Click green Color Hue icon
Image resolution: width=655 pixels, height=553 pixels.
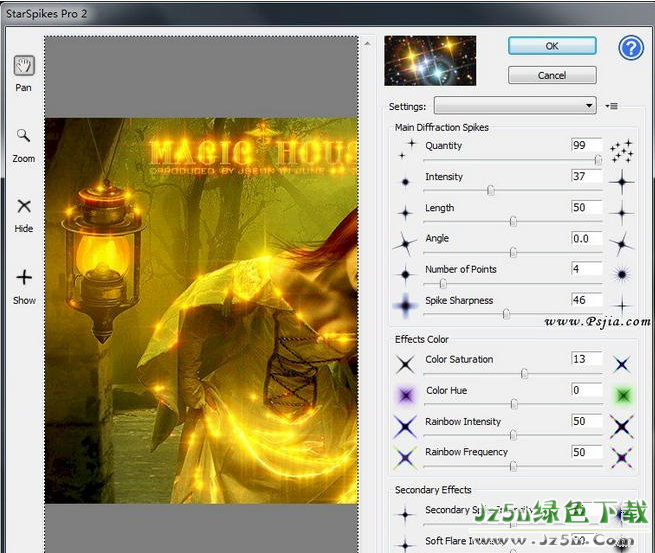tap(623, 395)
